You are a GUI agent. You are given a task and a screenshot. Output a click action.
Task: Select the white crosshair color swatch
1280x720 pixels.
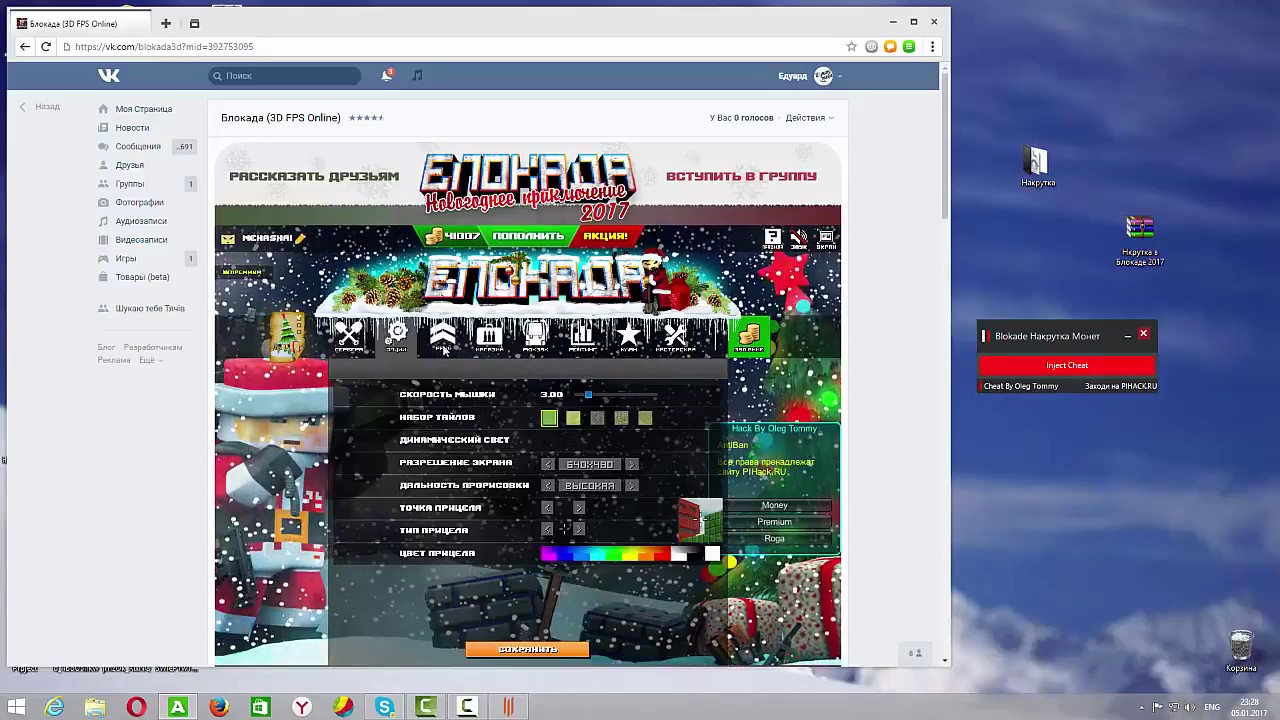(712, 554)
